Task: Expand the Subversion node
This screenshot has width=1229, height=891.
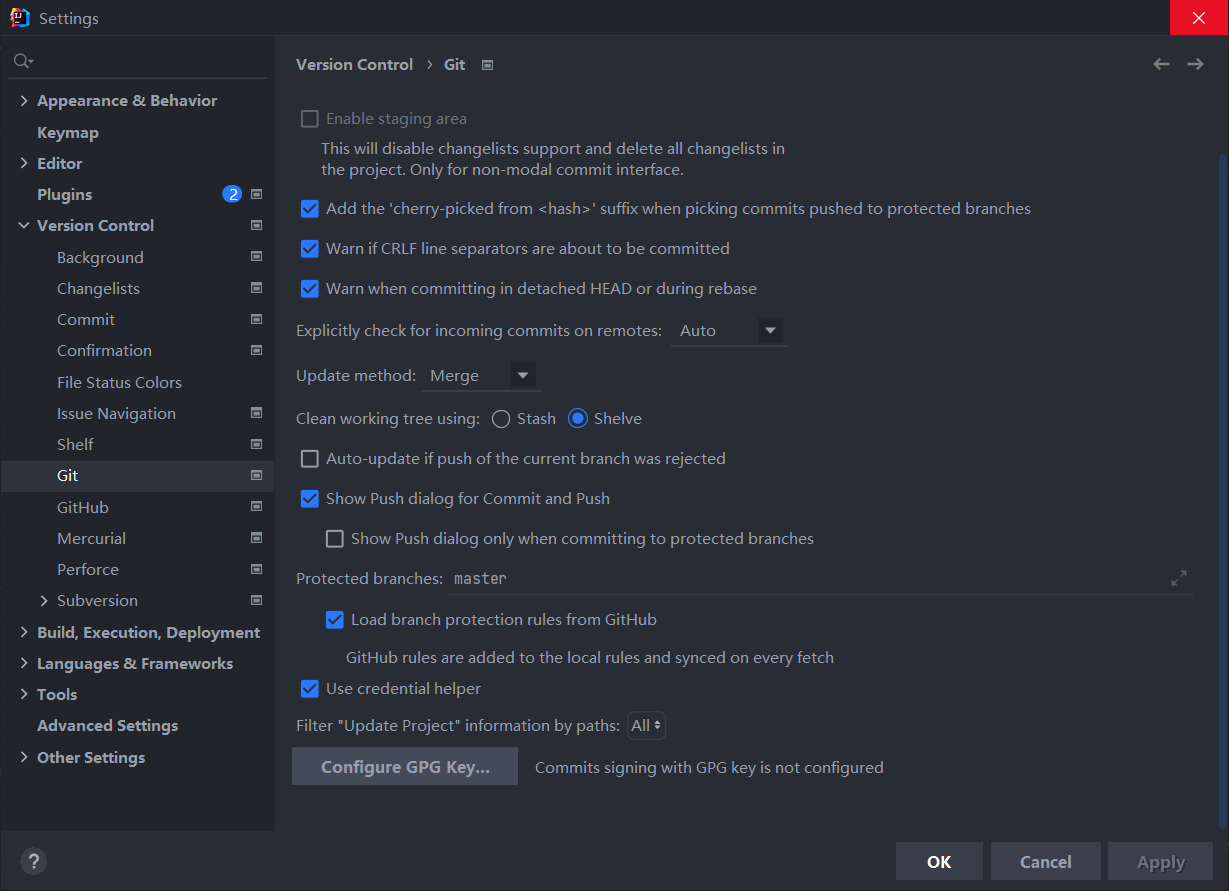Action: [44, 601]
